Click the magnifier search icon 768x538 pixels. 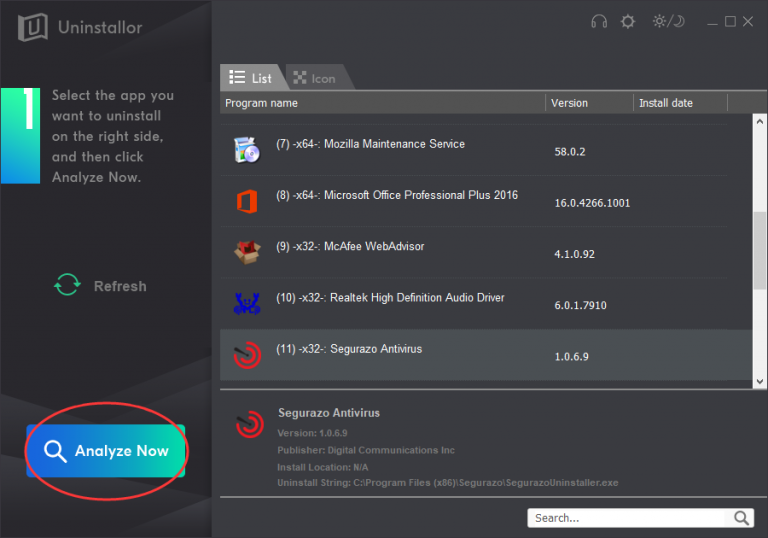[x=741, y=518]
